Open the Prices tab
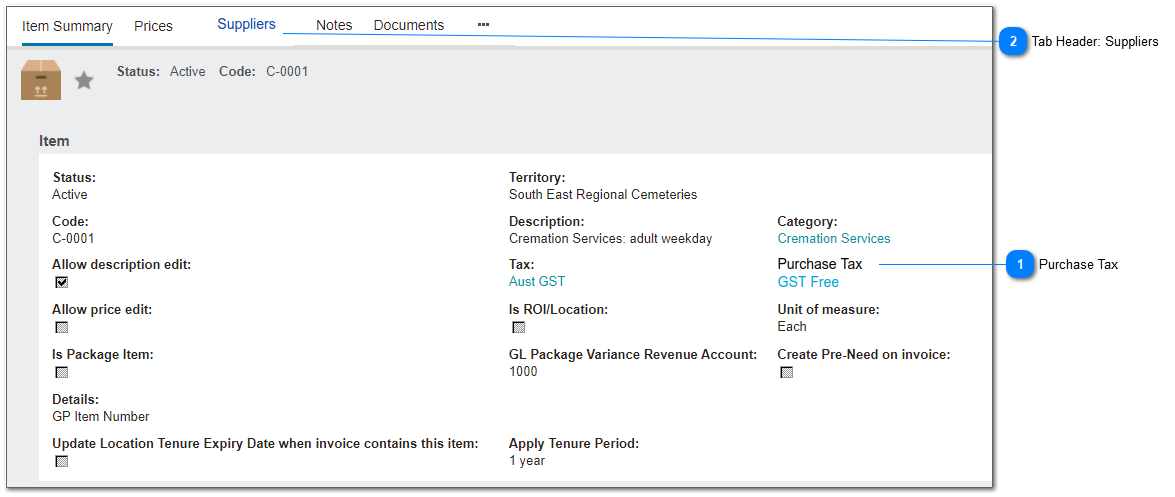 point(154,26)
